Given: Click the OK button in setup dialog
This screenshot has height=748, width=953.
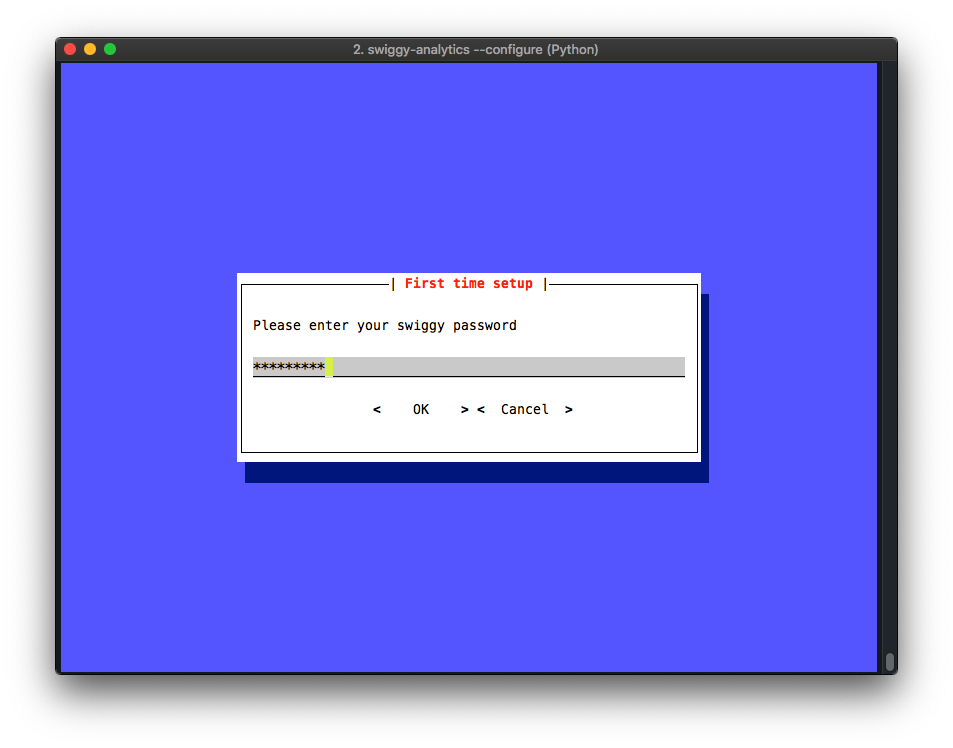Looking at the screenshot, I should tap(421, 410).
